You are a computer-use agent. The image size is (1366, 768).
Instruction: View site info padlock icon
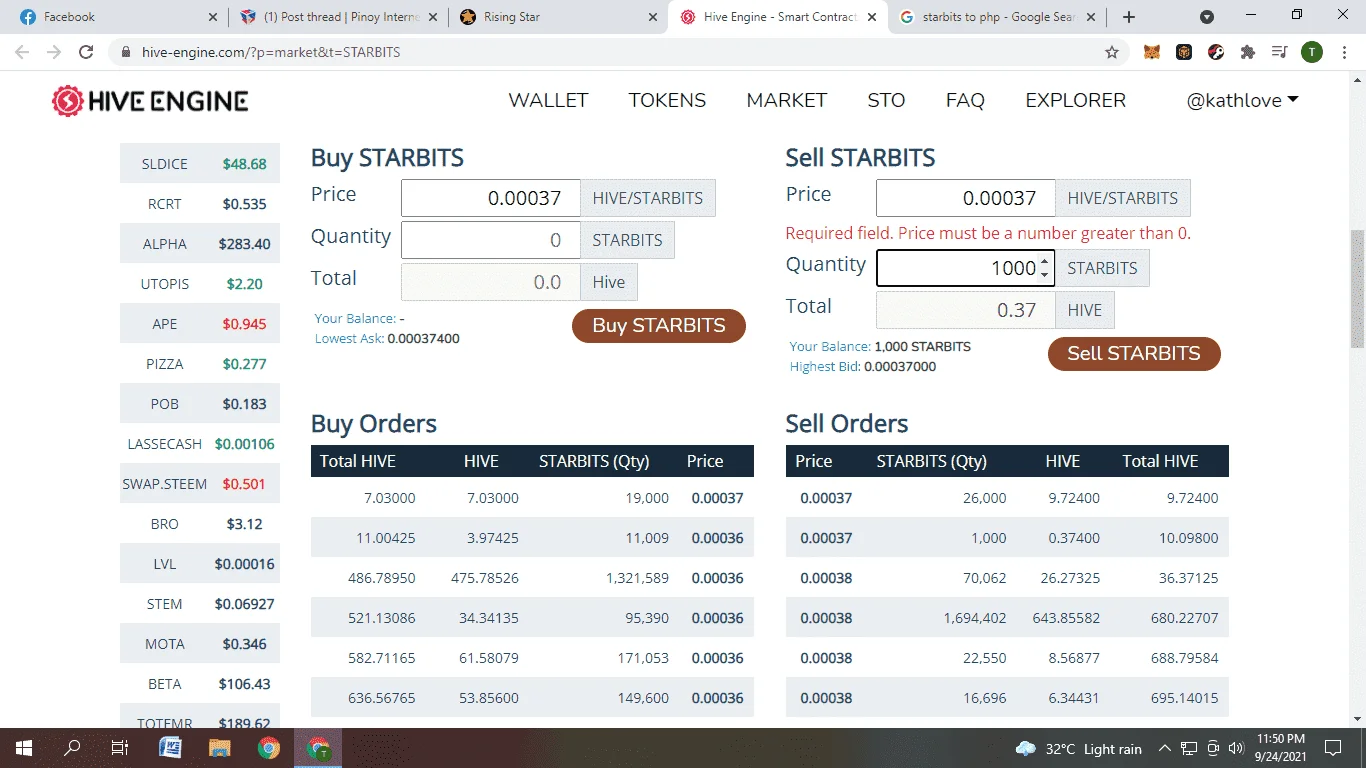coord(125,52)
